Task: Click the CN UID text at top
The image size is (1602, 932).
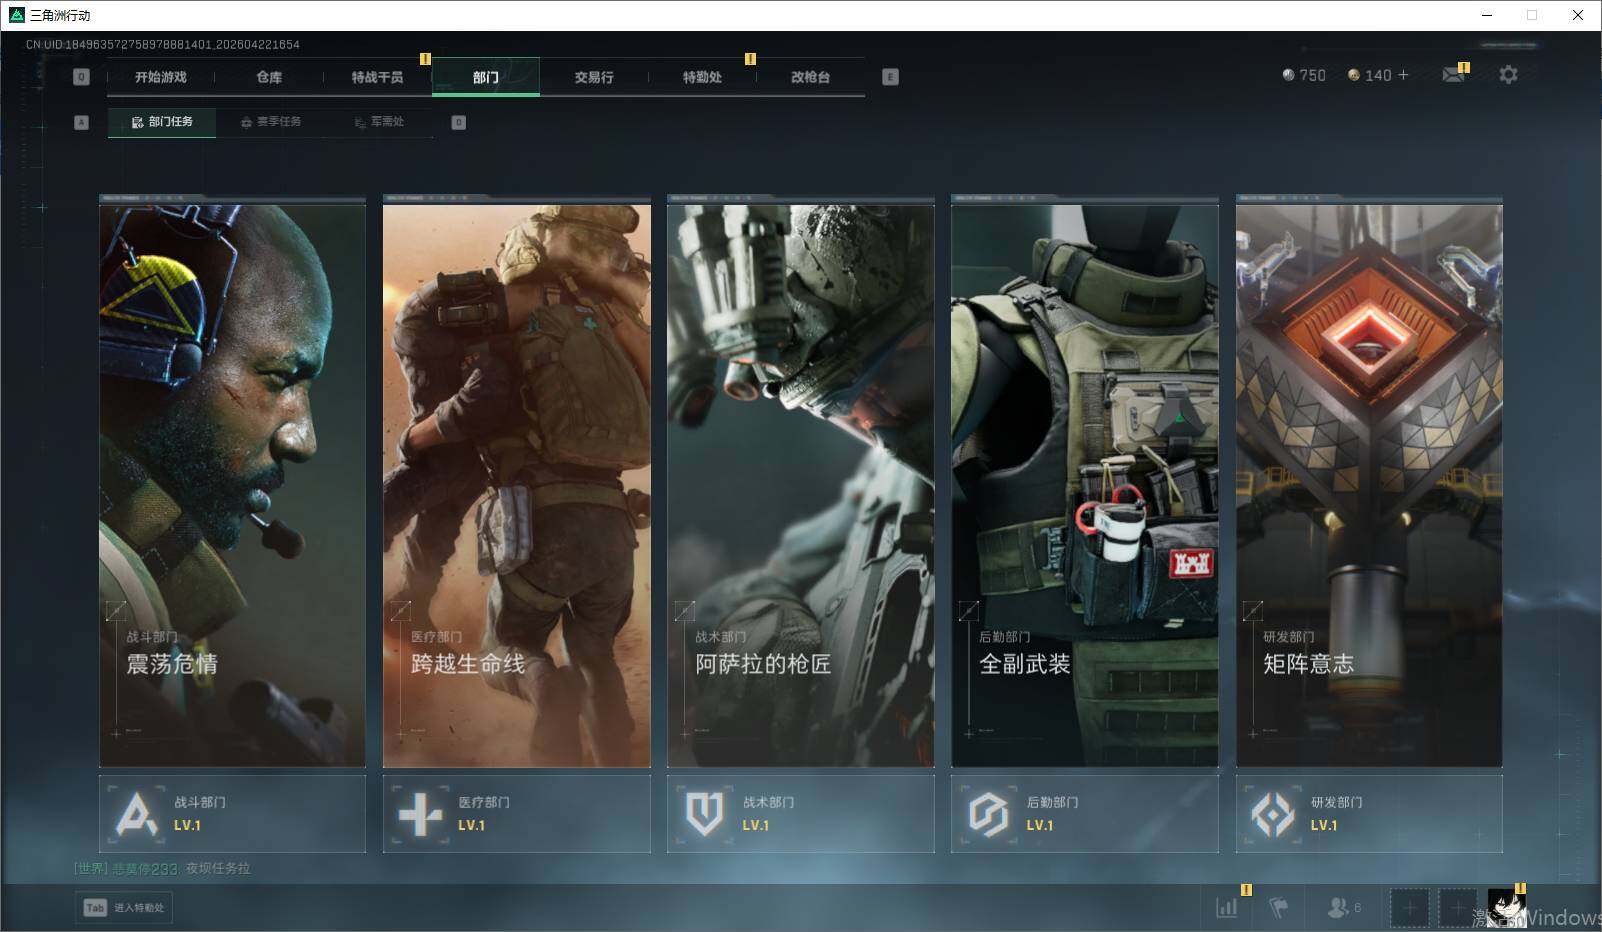Action: pos(163,45)
